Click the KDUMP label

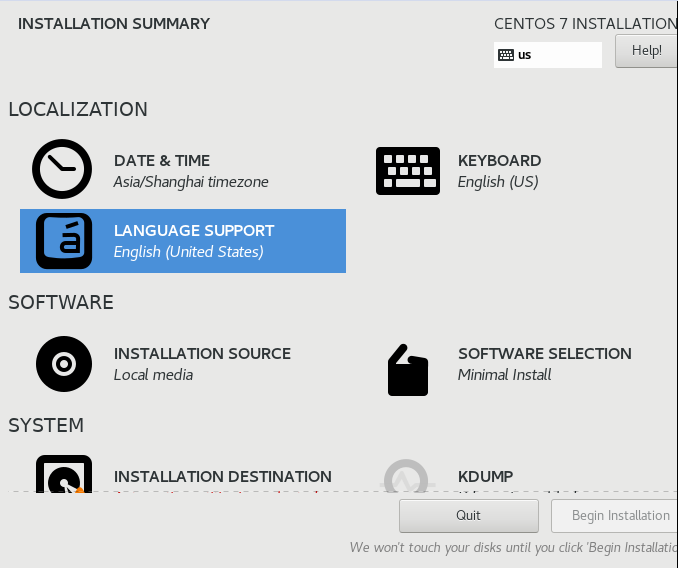click(x=486, y=476)
